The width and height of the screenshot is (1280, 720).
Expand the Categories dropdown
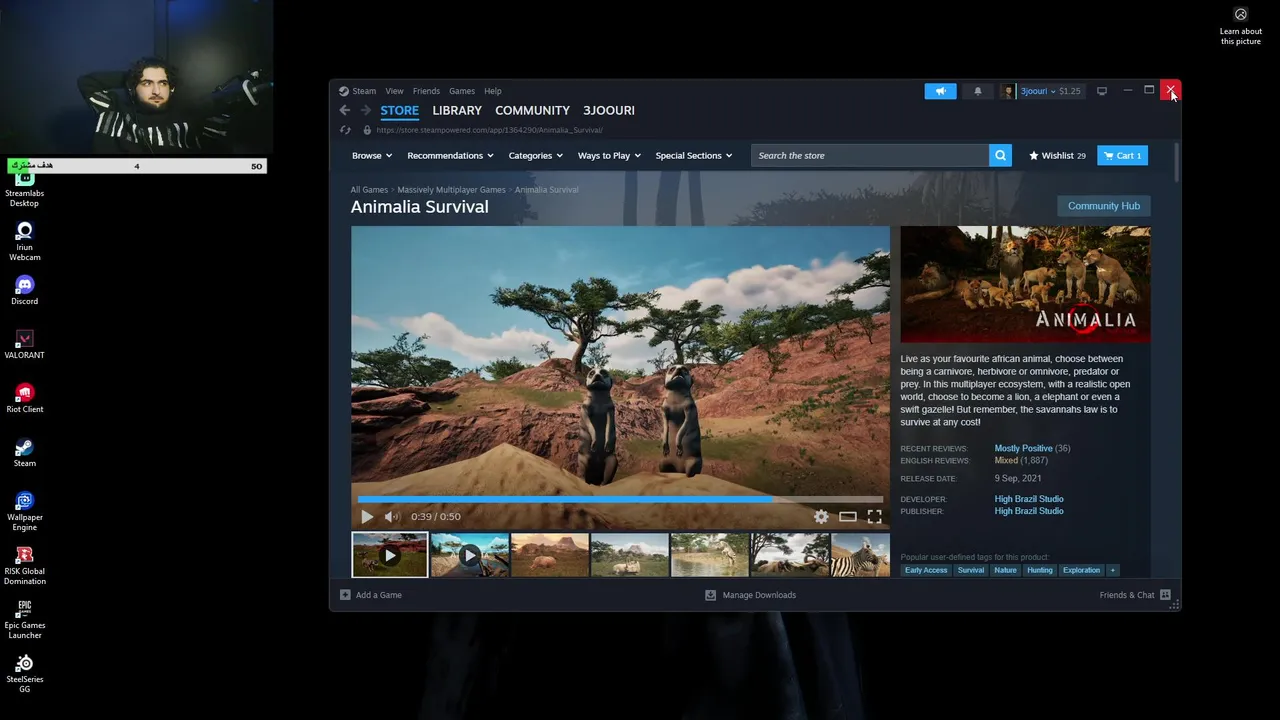point(536,156)
